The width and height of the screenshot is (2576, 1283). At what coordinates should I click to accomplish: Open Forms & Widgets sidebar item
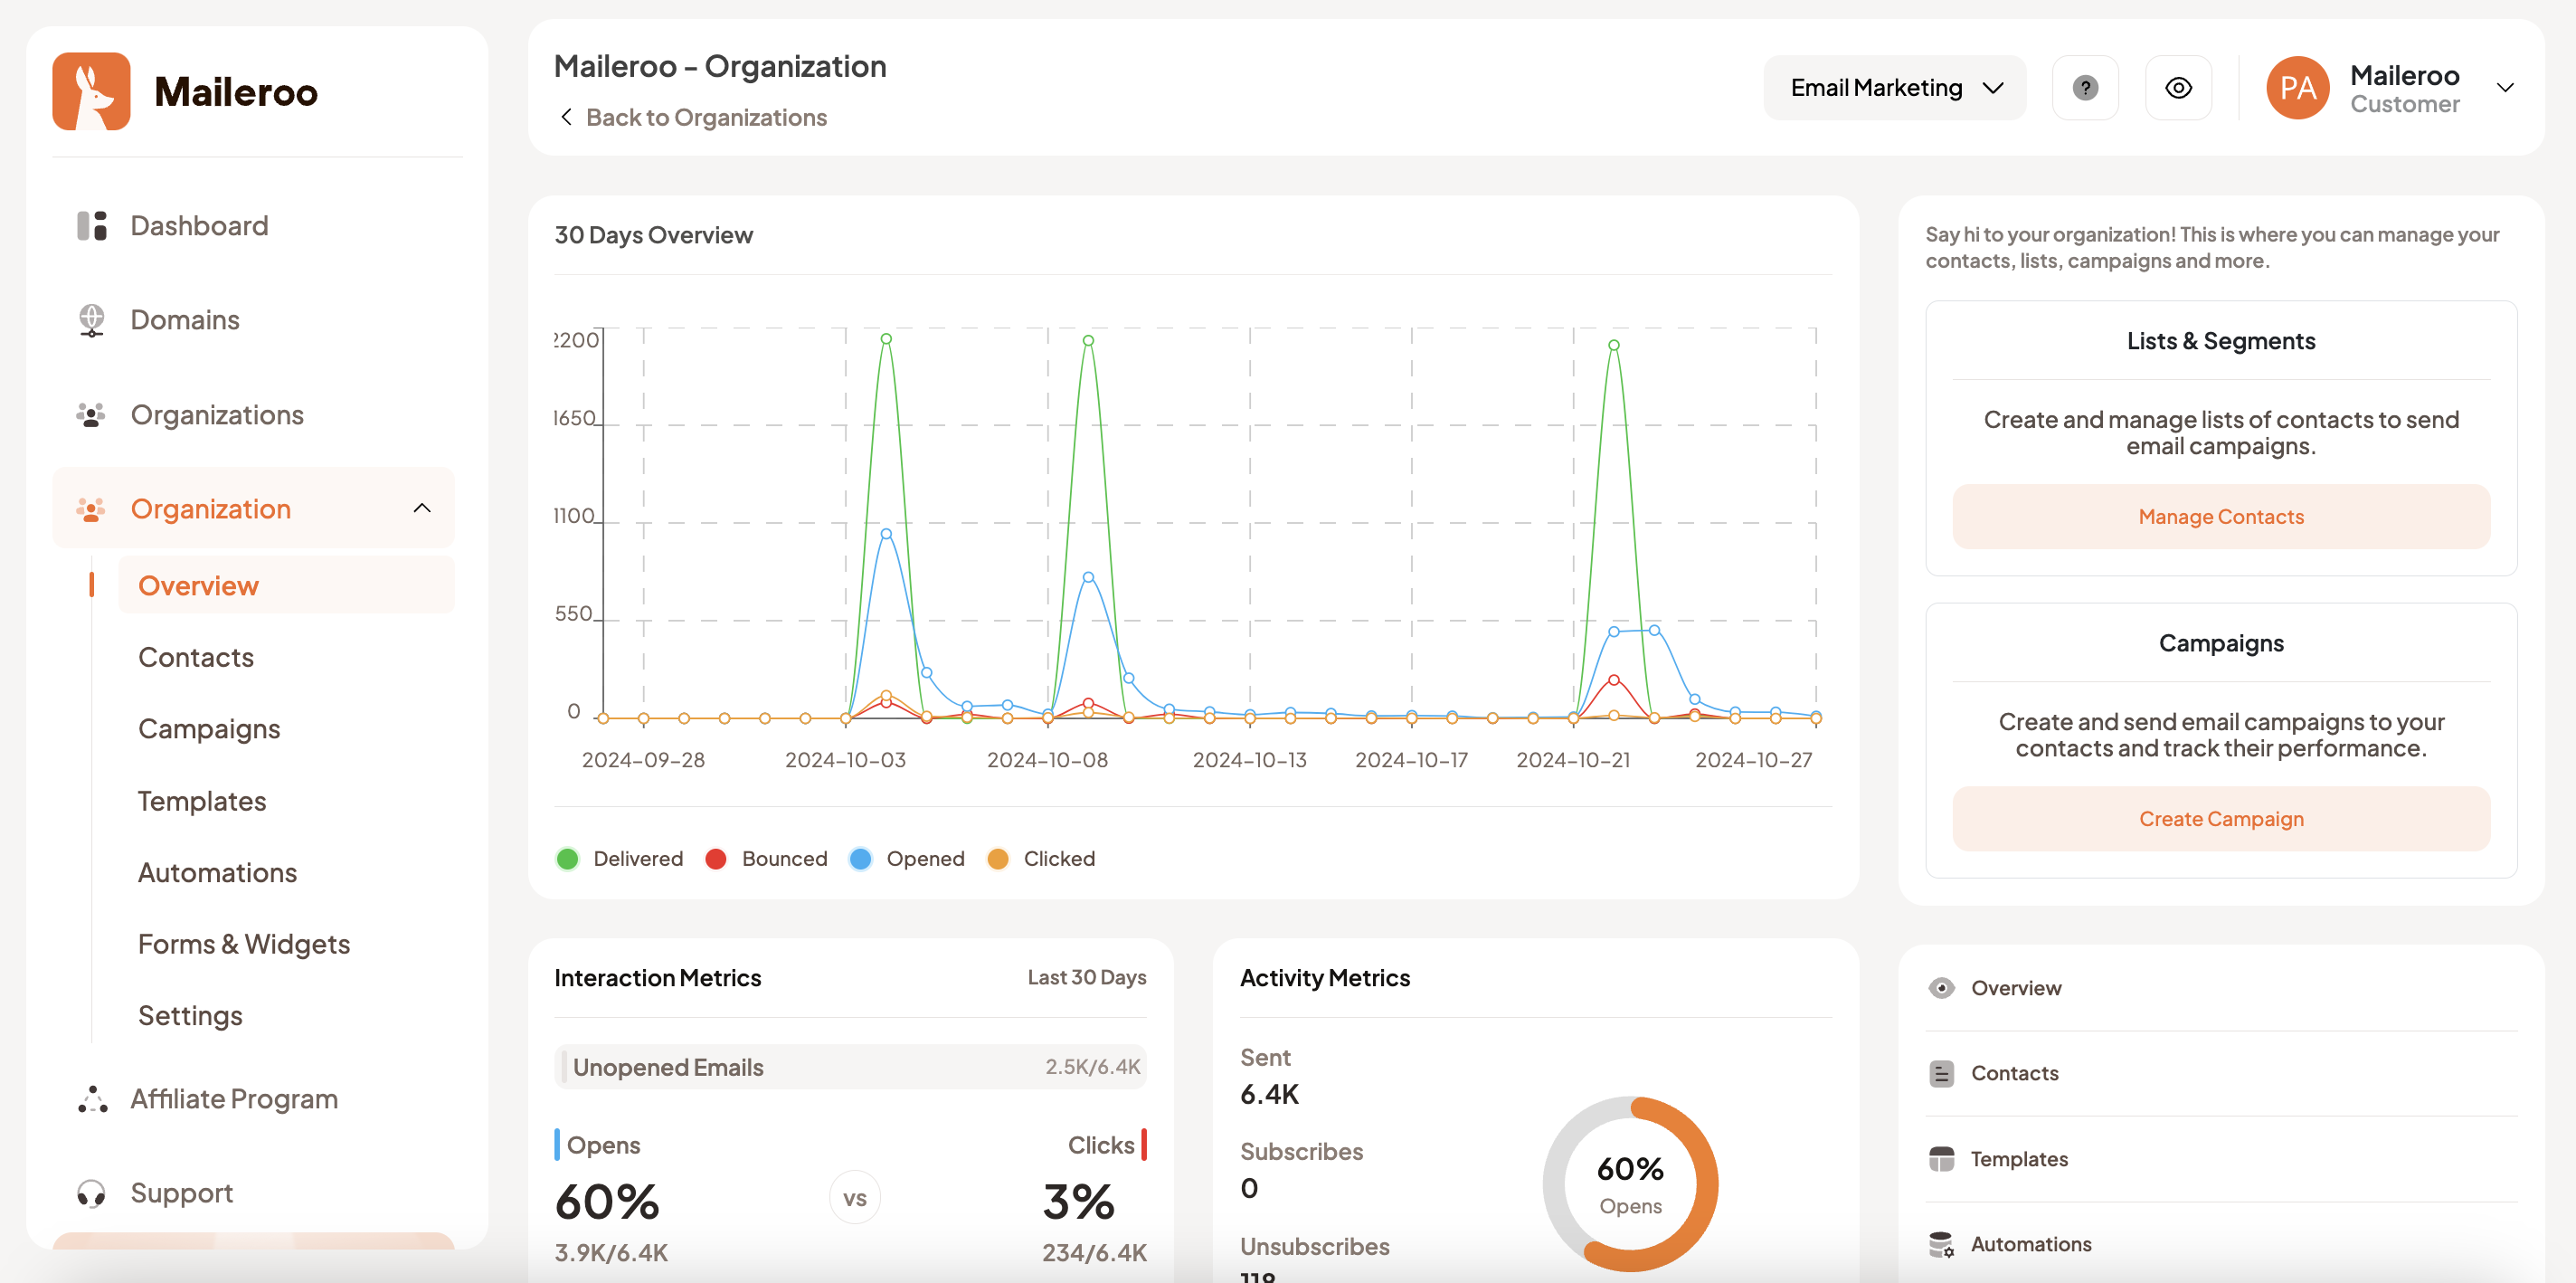coord(244,944)
